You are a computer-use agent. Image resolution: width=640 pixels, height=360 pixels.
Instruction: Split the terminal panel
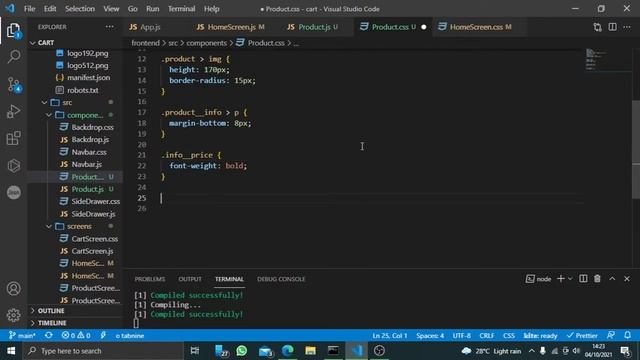583,279
